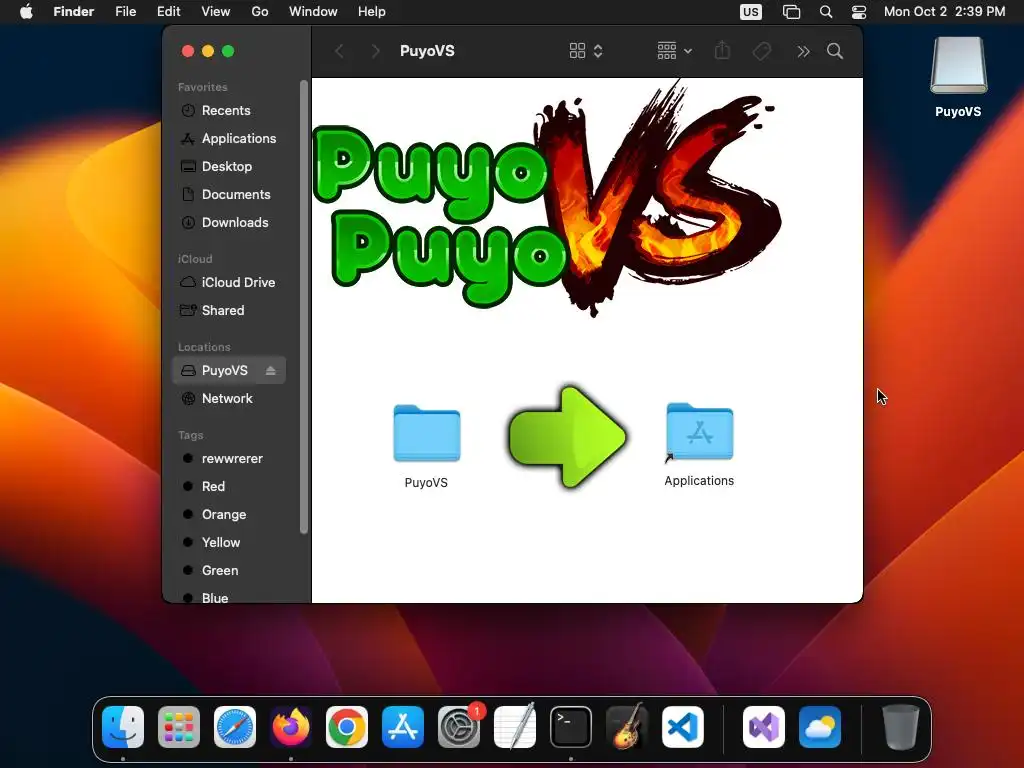This screenshot has width=1024, height=768.
Task: Open the View menu
Action: [x=216, y=12]
